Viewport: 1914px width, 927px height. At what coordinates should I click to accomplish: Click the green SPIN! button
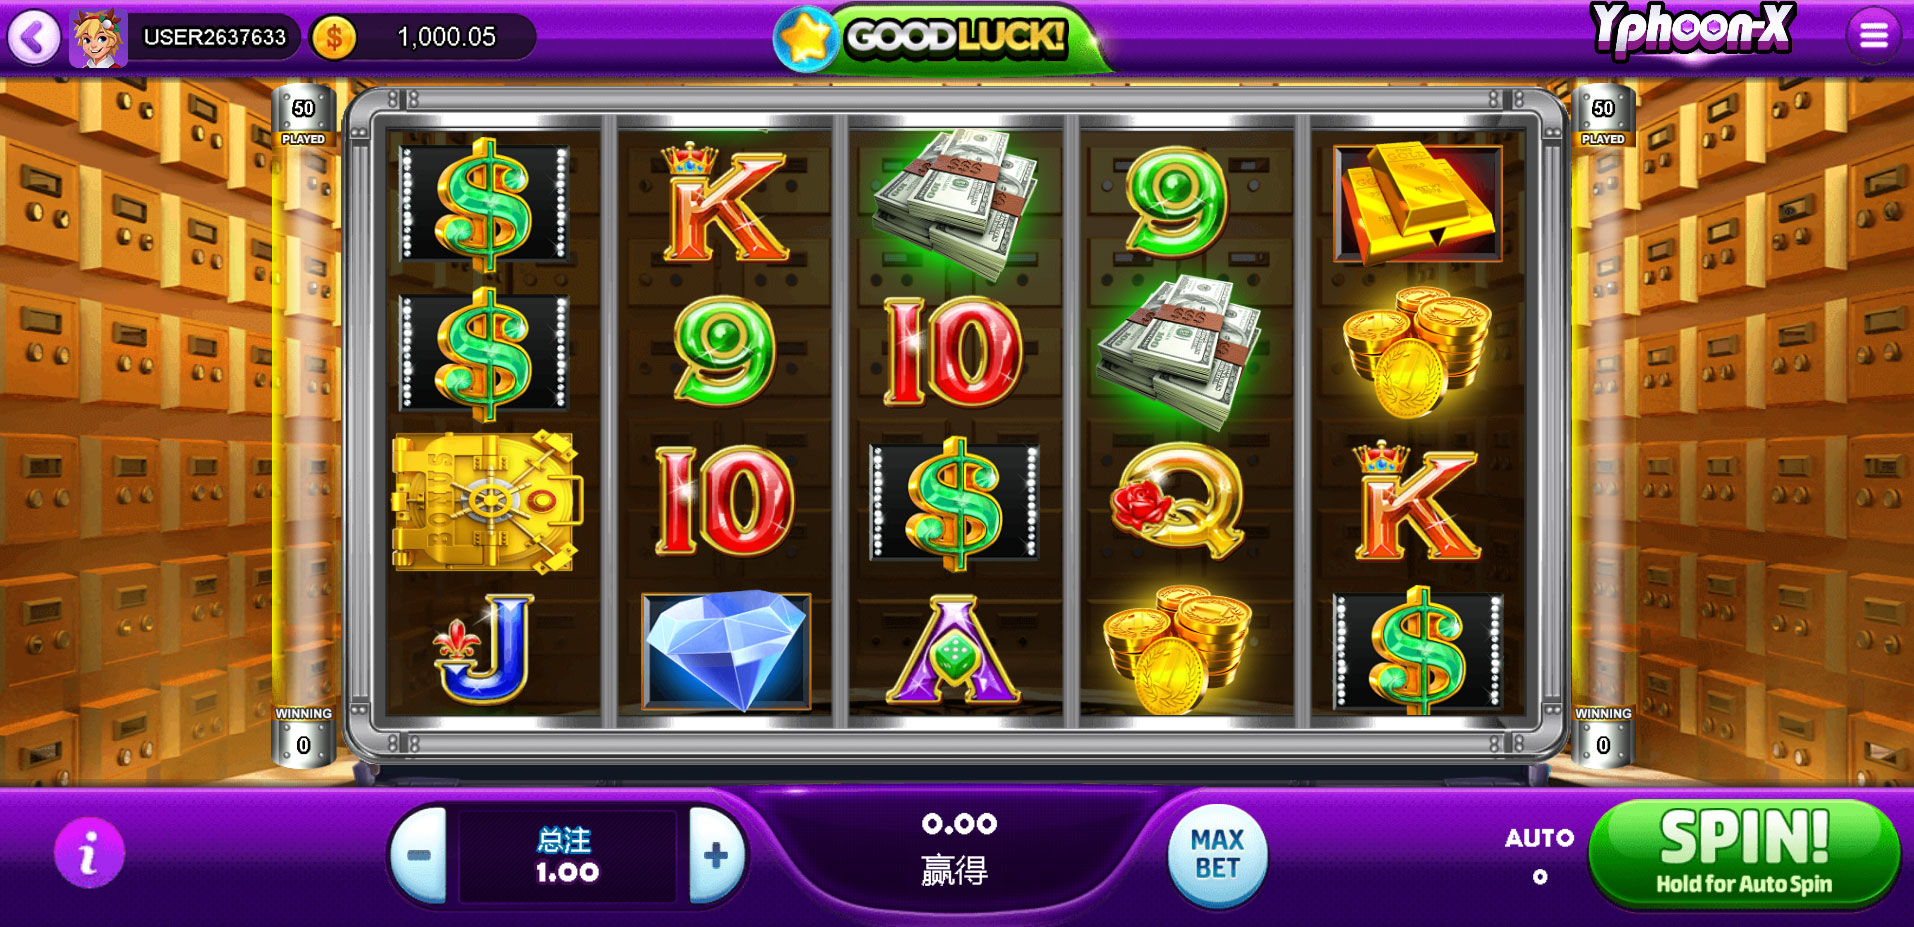coord(1744,853)
